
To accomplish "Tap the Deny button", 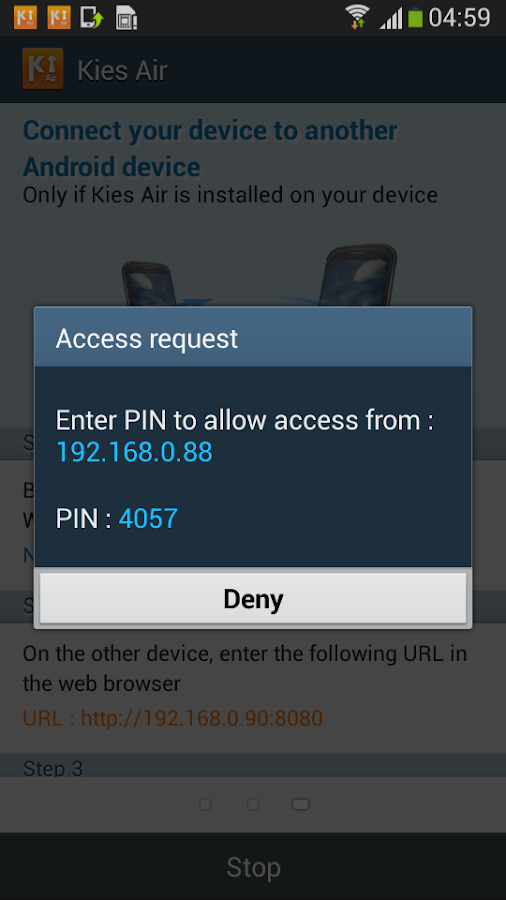I will [x=253, y=599].
